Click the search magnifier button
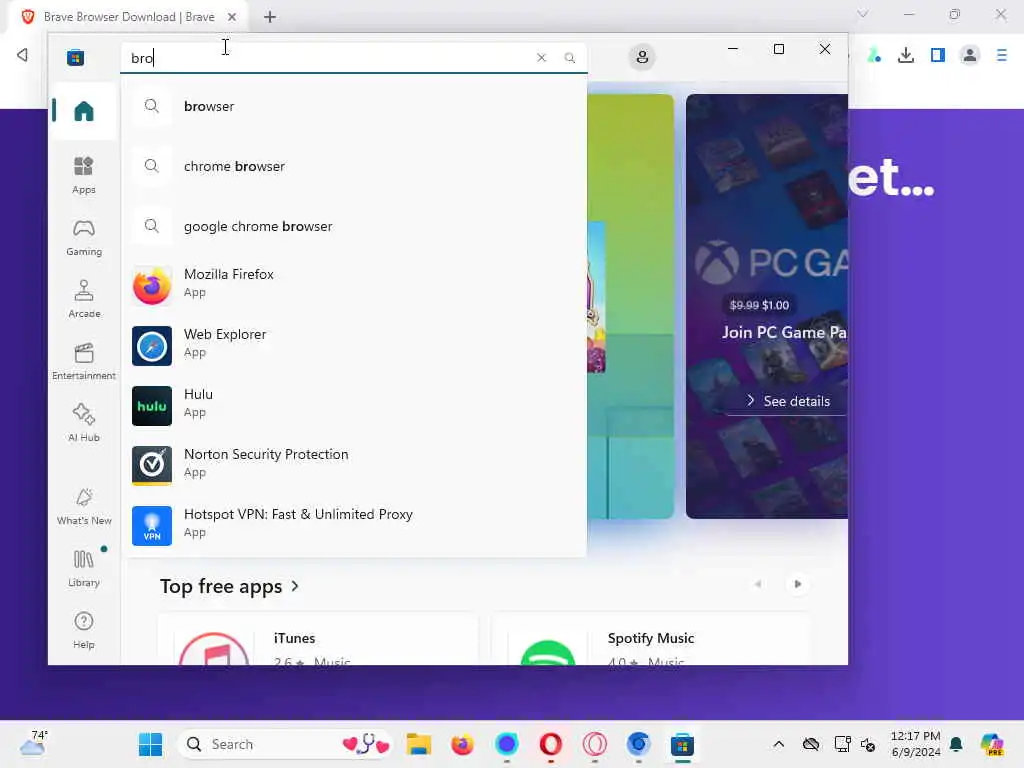Viewport: 1024px width, 768px height. pyautogui.click(x=569, y=57)
